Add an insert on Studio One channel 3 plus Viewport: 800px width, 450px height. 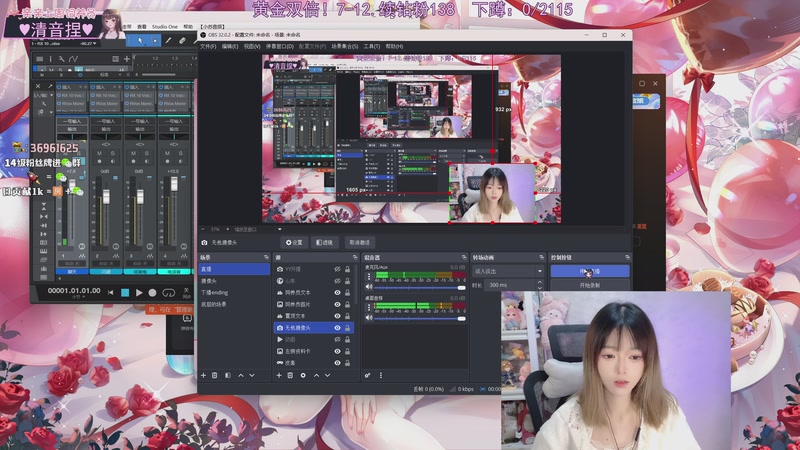[154, 87]
